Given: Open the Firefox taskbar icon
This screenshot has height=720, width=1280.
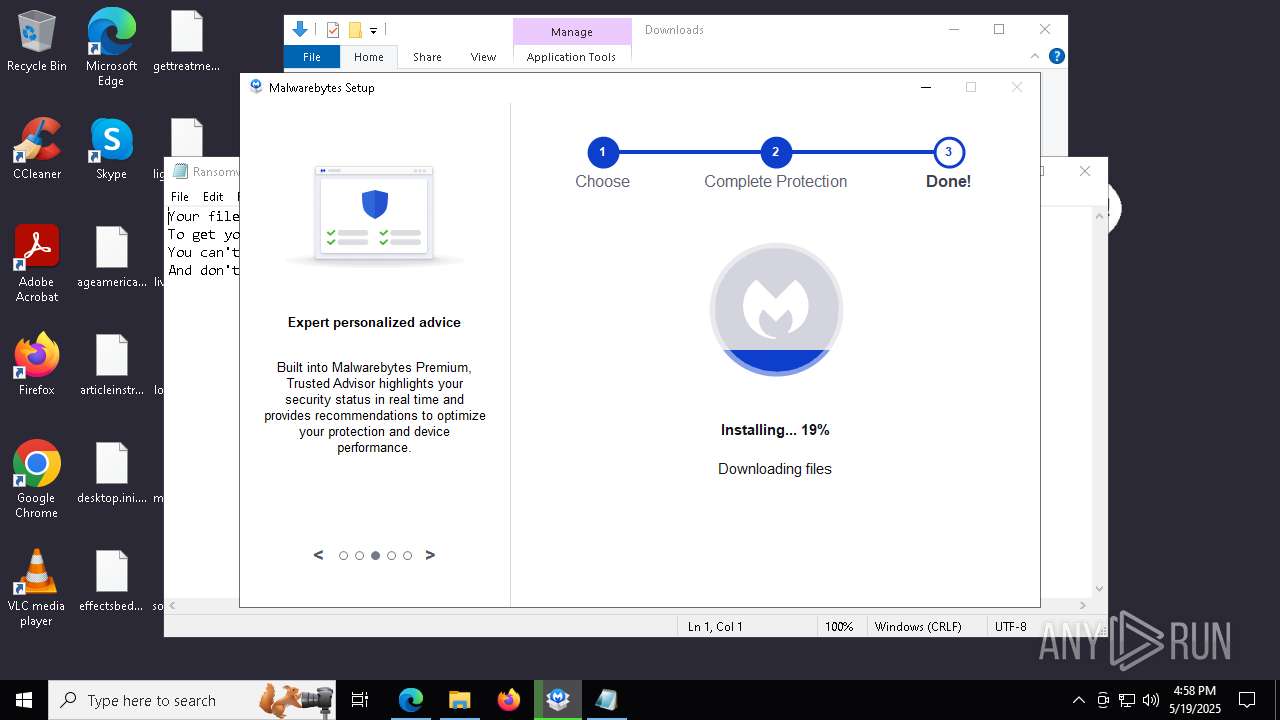Looking at the screenshot, I should point(509,700).
